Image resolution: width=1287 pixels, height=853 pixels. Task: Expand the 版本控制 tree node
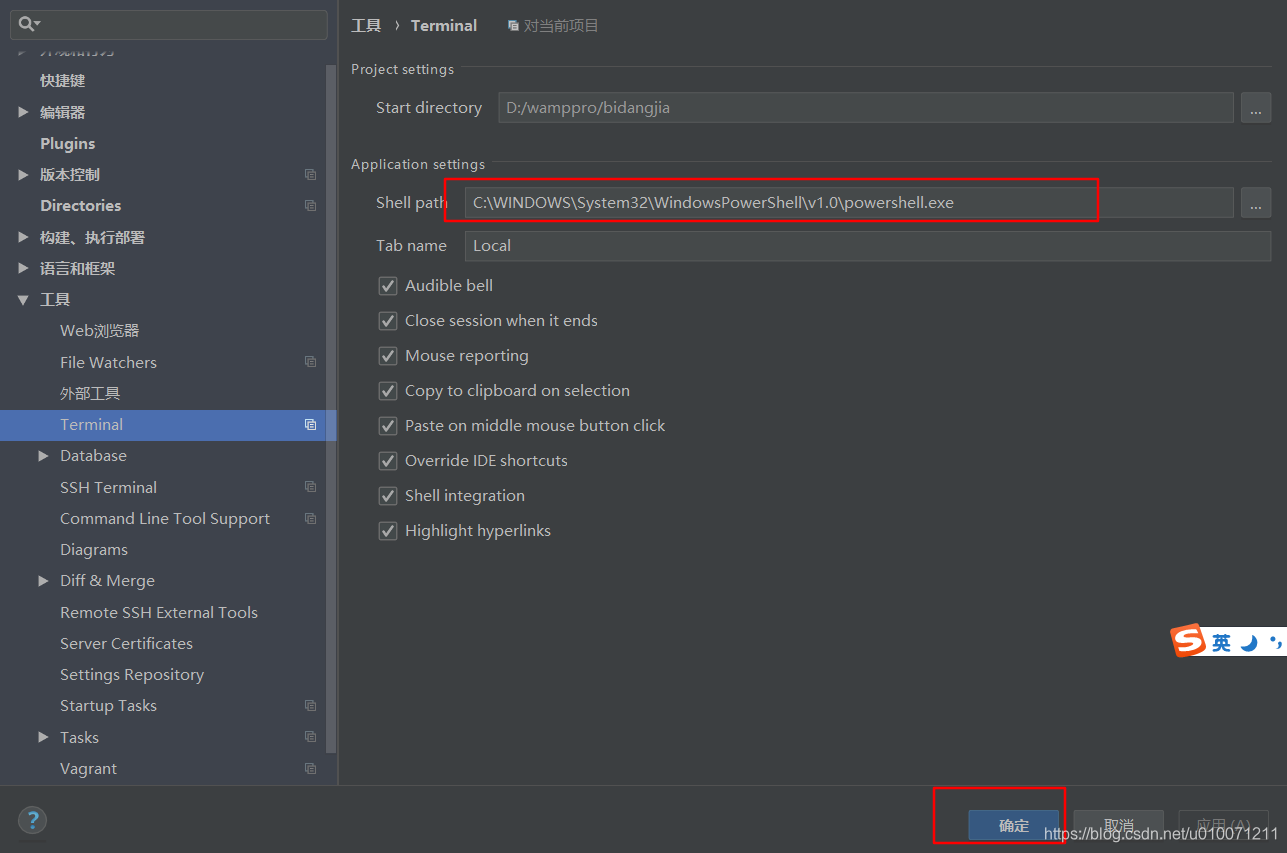coord(23,174)
